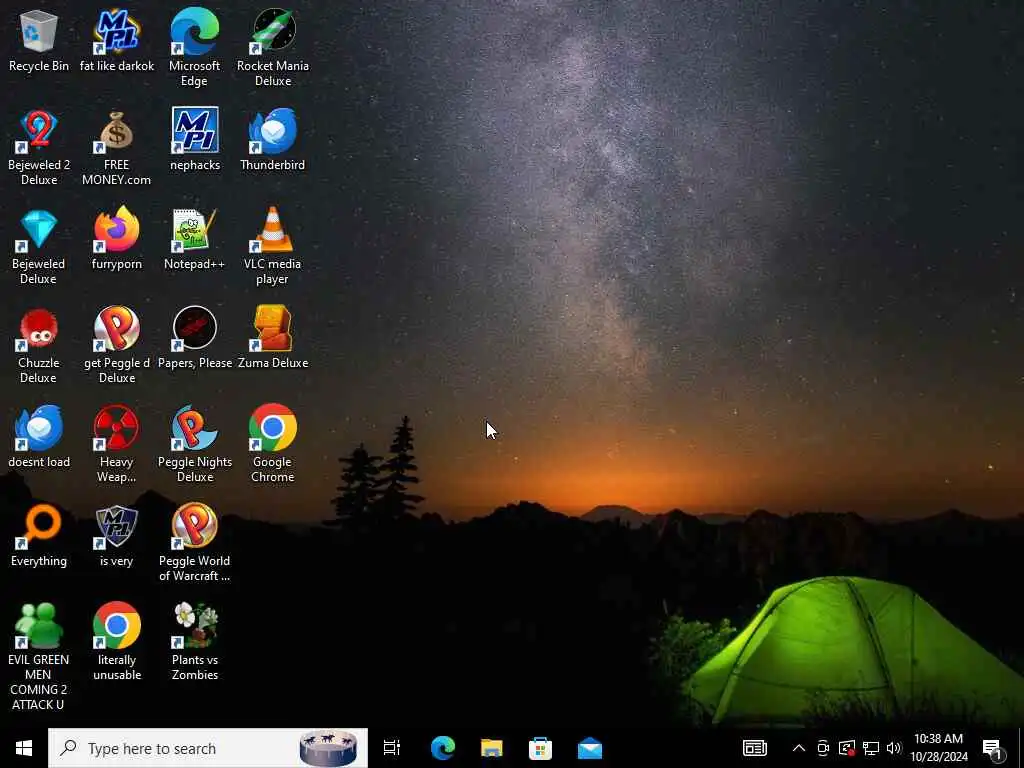1024x768 pixels.
Task: Select the Plants vs Zombies icon
Action: pos(195,626)
